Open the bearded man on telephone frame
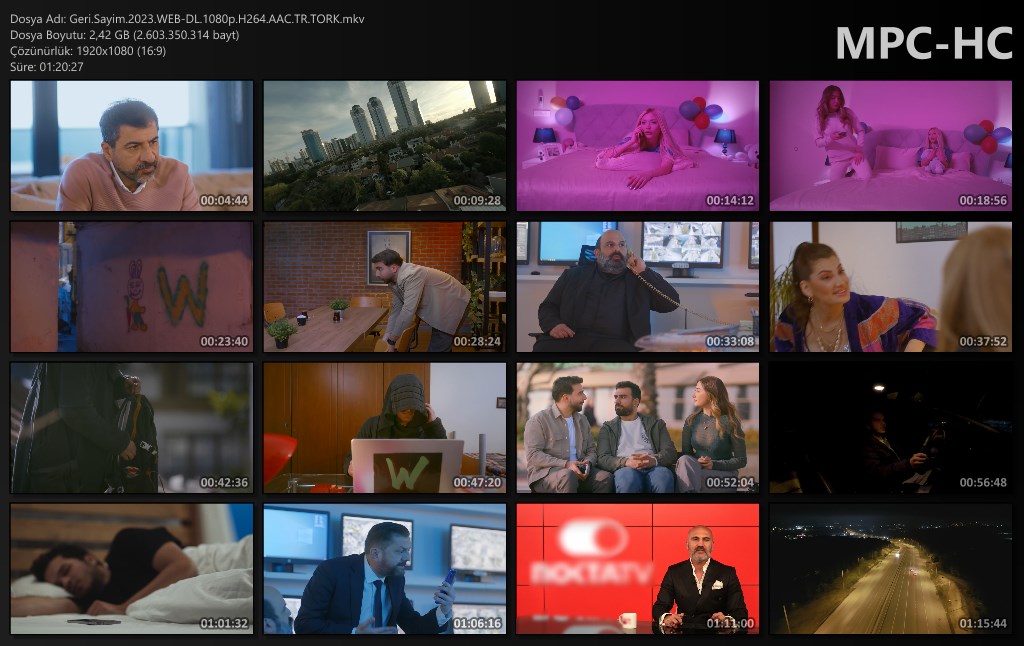The image size is (1024, 646). point(638,287)
